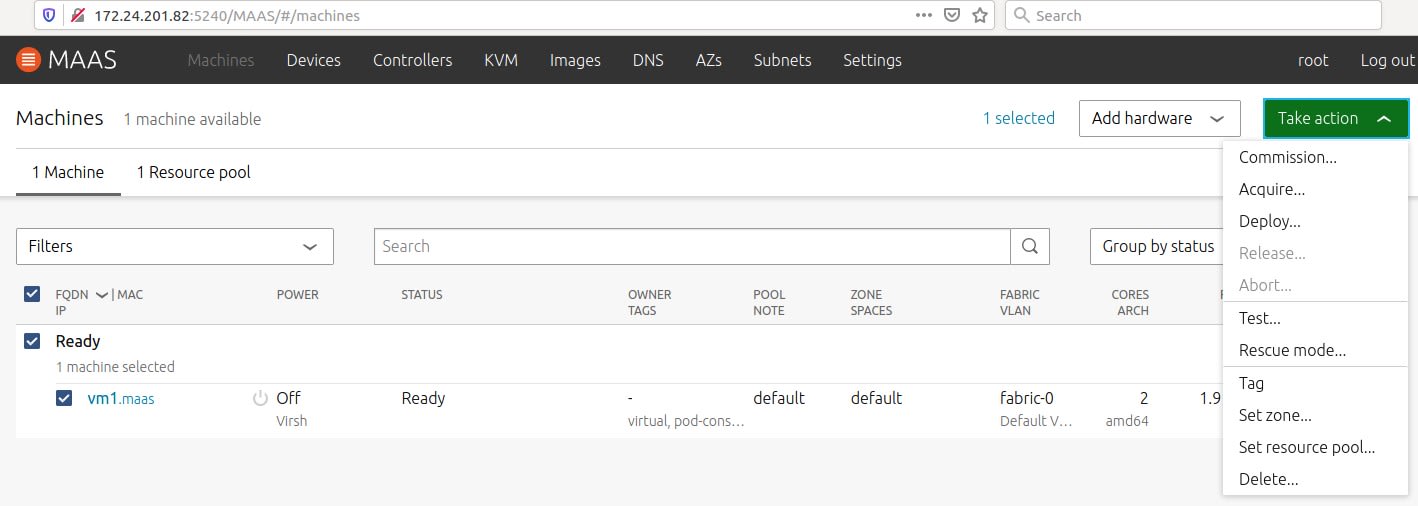Open the Settings page
Image resolution: width=1418 pixels, height=506 pixels.
[872, 60]
